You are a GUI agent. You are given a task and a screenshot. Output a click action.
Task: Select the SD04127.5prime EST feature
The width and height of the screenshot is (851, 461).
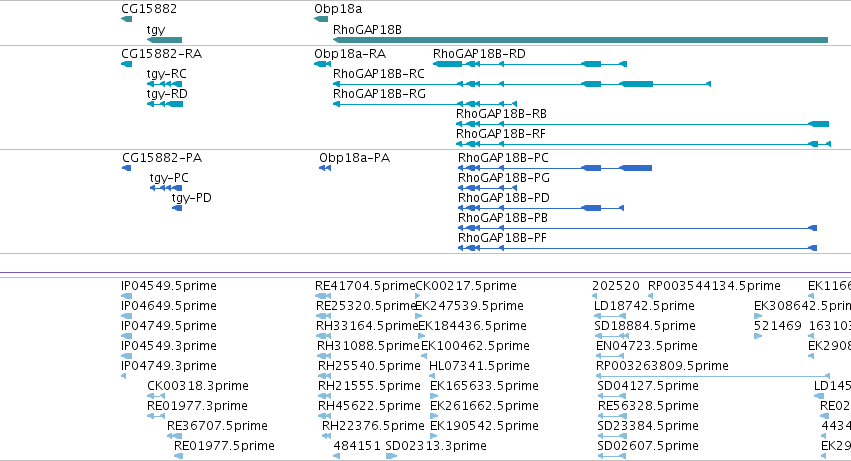click(x=611, y=396)
